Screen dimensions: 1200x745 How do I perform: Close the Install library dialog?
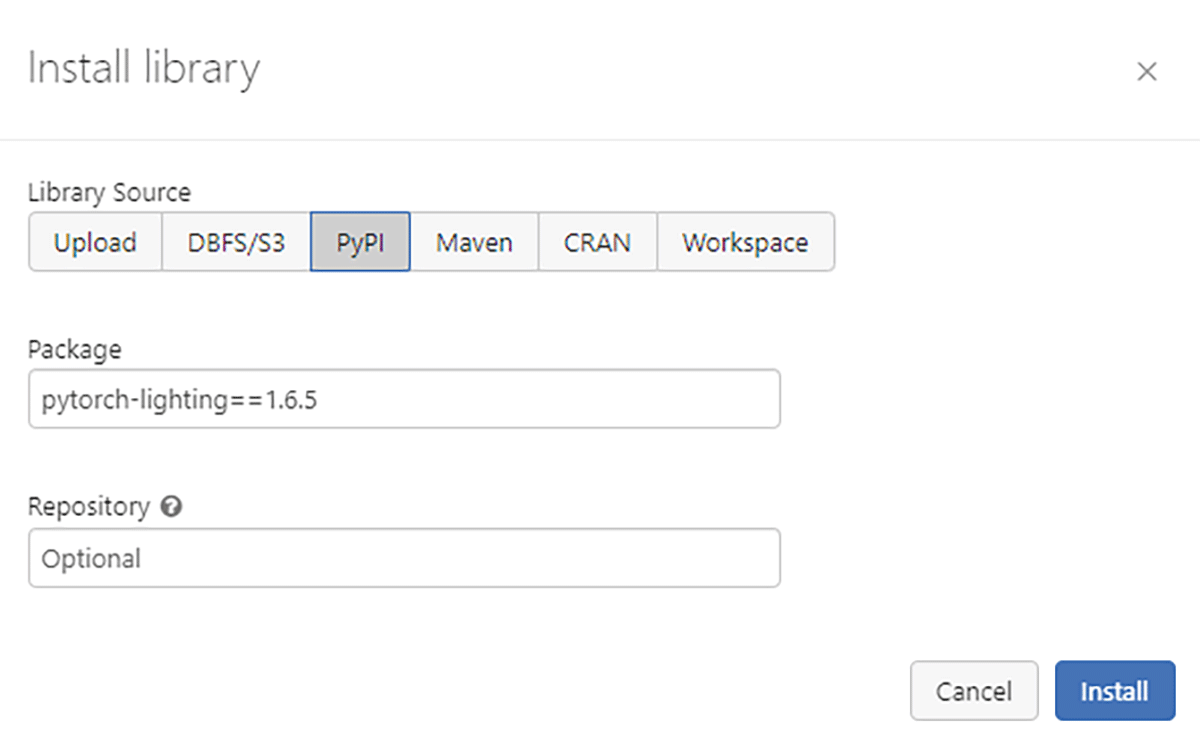1146,71
